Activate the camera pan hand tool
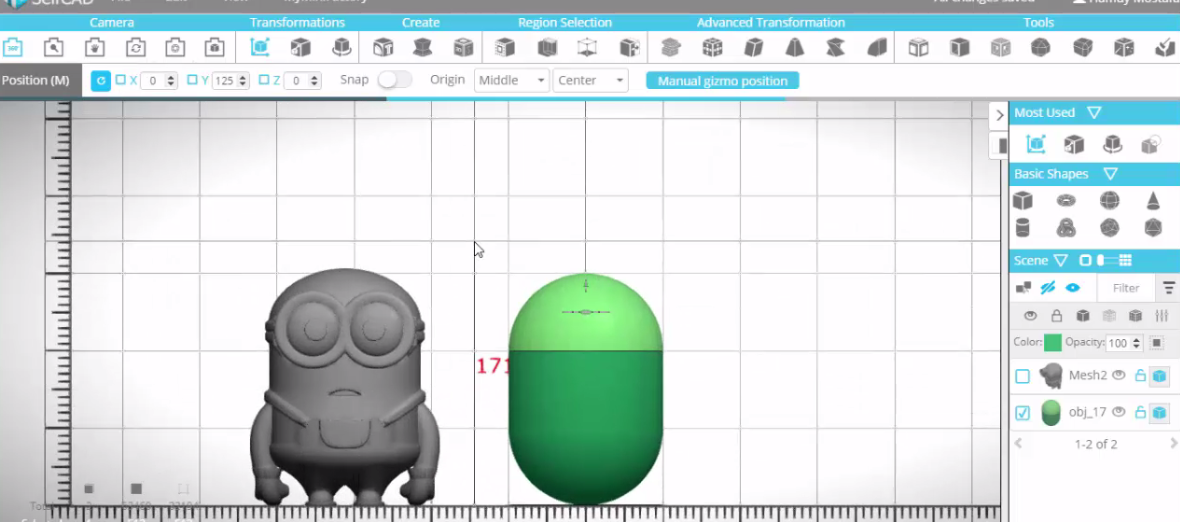The height and width of the screenshot is (522, 1180). [x=94, y=47]
